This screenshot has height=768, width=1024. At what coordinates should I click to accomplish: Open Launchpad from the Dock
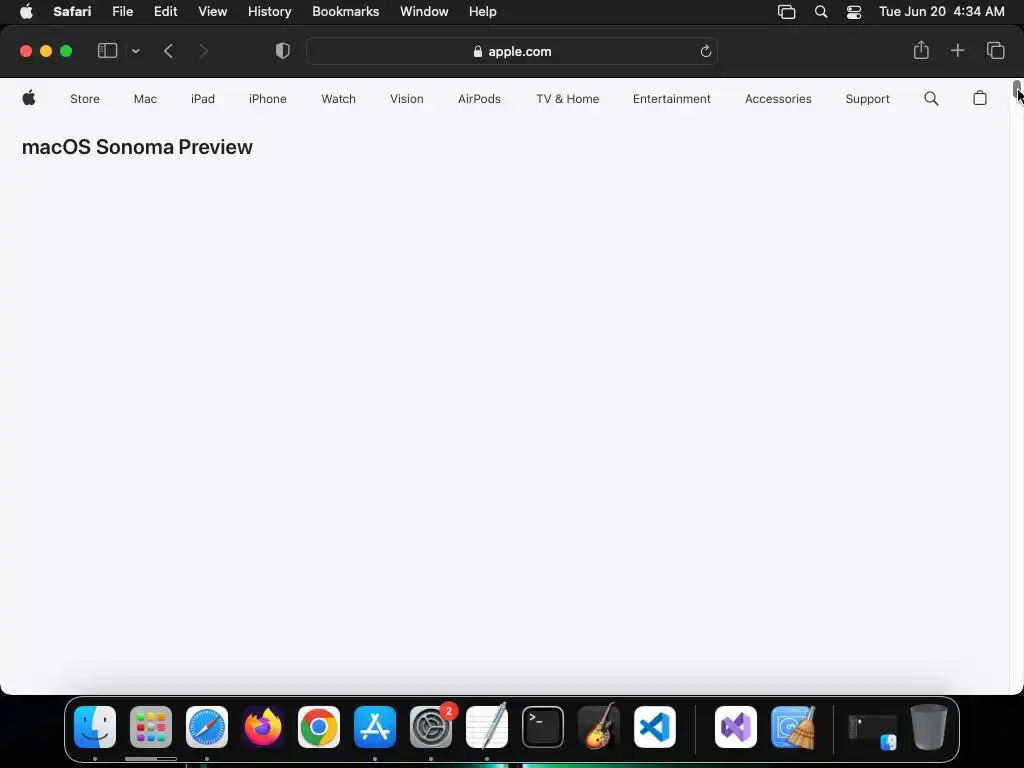pyautogui.click(x=151, y=727)
